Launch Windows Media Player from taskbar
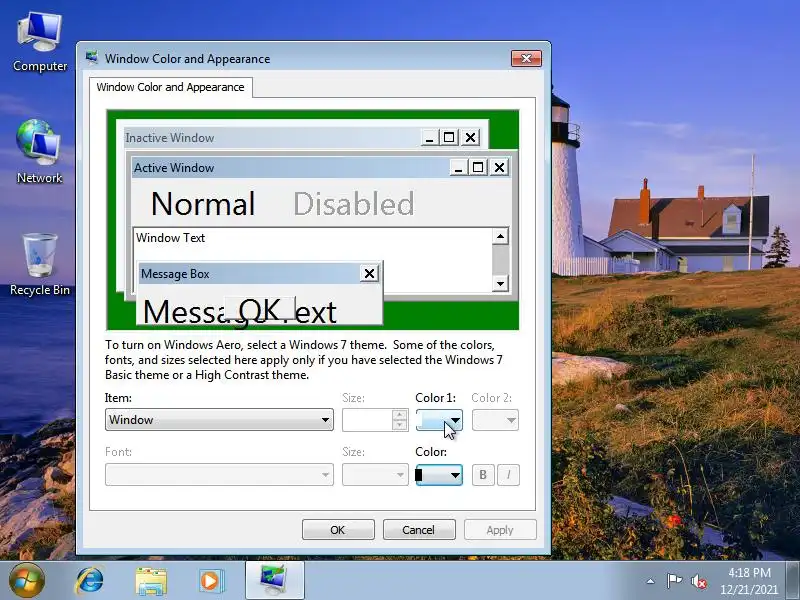The width and height of the screenshot is (800, 600). [x=211, y=581]
